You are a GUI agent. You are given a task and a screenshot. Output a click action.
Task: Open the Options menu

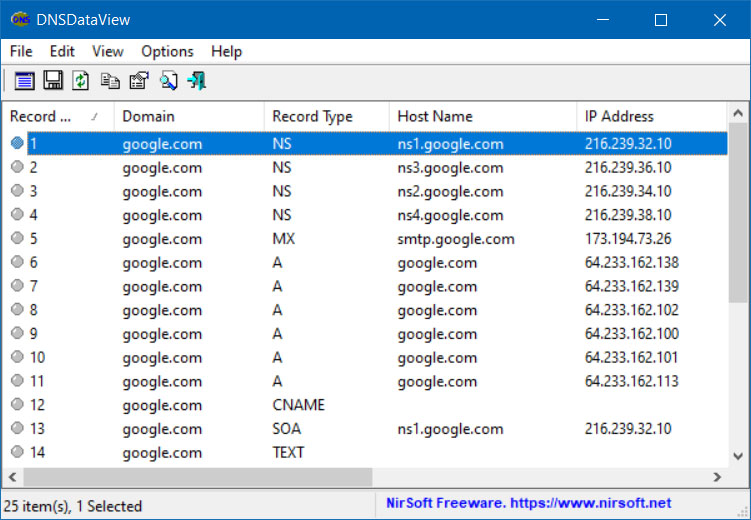(x=167, y=51)
